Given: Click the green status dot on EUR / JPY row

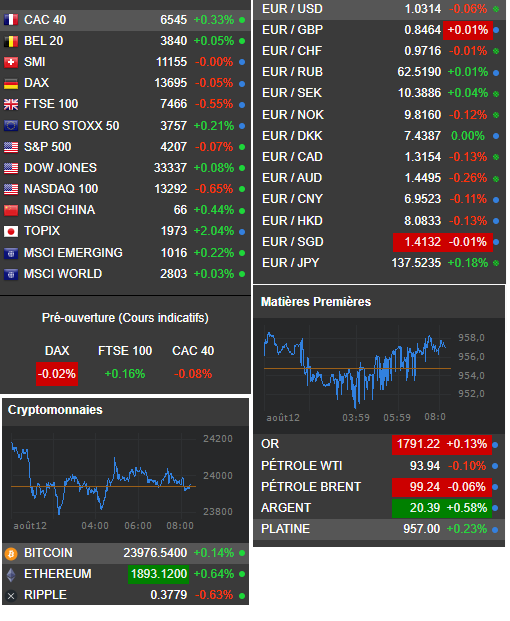Looking at the screenshot, I should 496,263.
